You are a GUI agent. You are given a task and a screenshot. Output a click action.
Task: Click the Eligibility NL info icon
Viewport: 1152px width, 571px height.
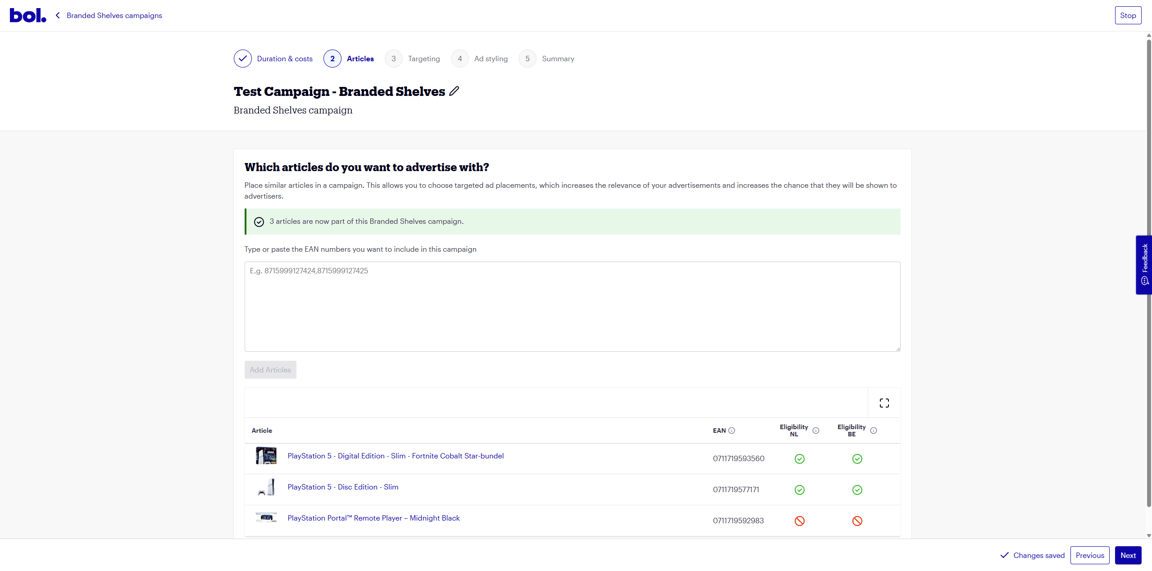tap(816, 431)
